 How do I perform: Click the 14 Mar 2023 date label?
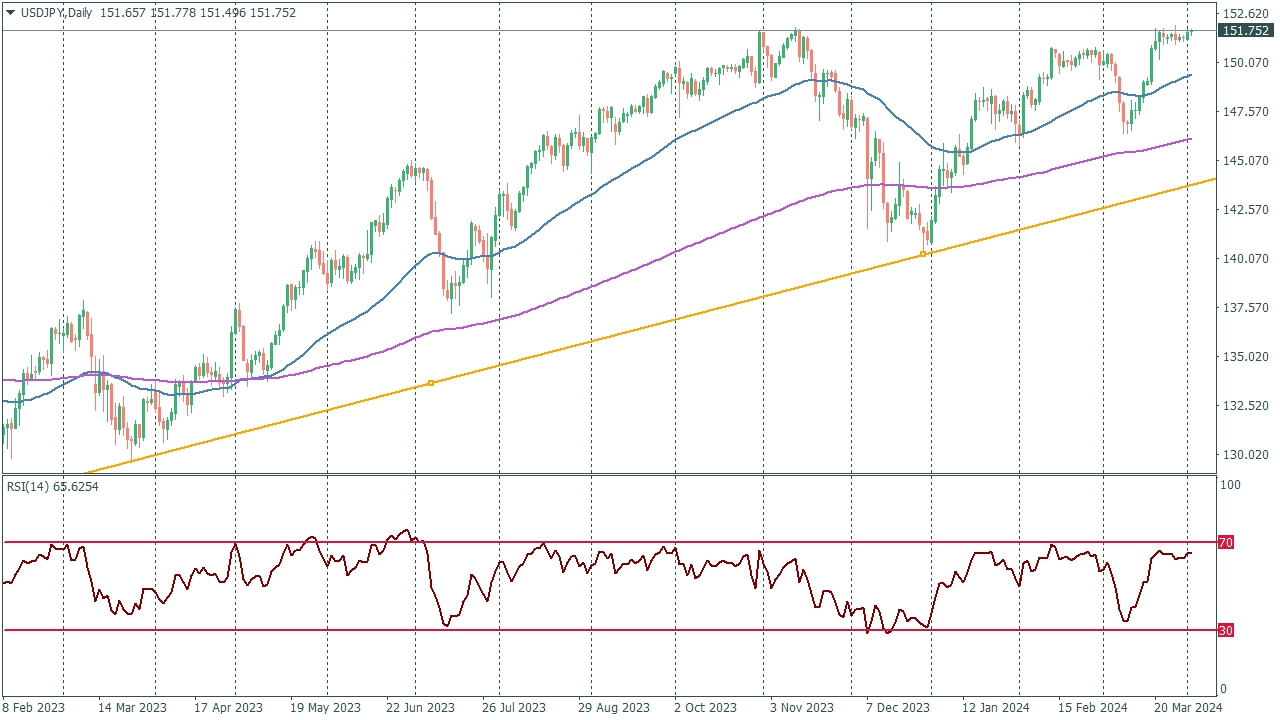coord(132,707)
